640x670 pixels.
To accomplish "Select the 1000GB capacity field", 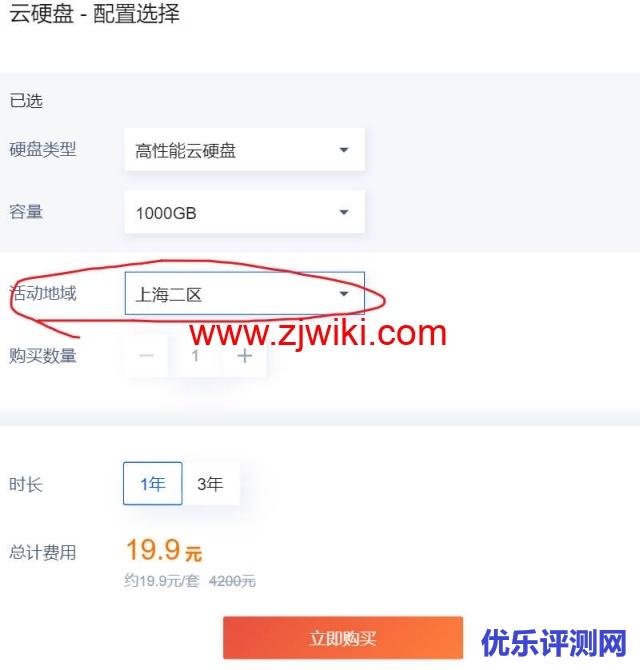I will [244, 212].
